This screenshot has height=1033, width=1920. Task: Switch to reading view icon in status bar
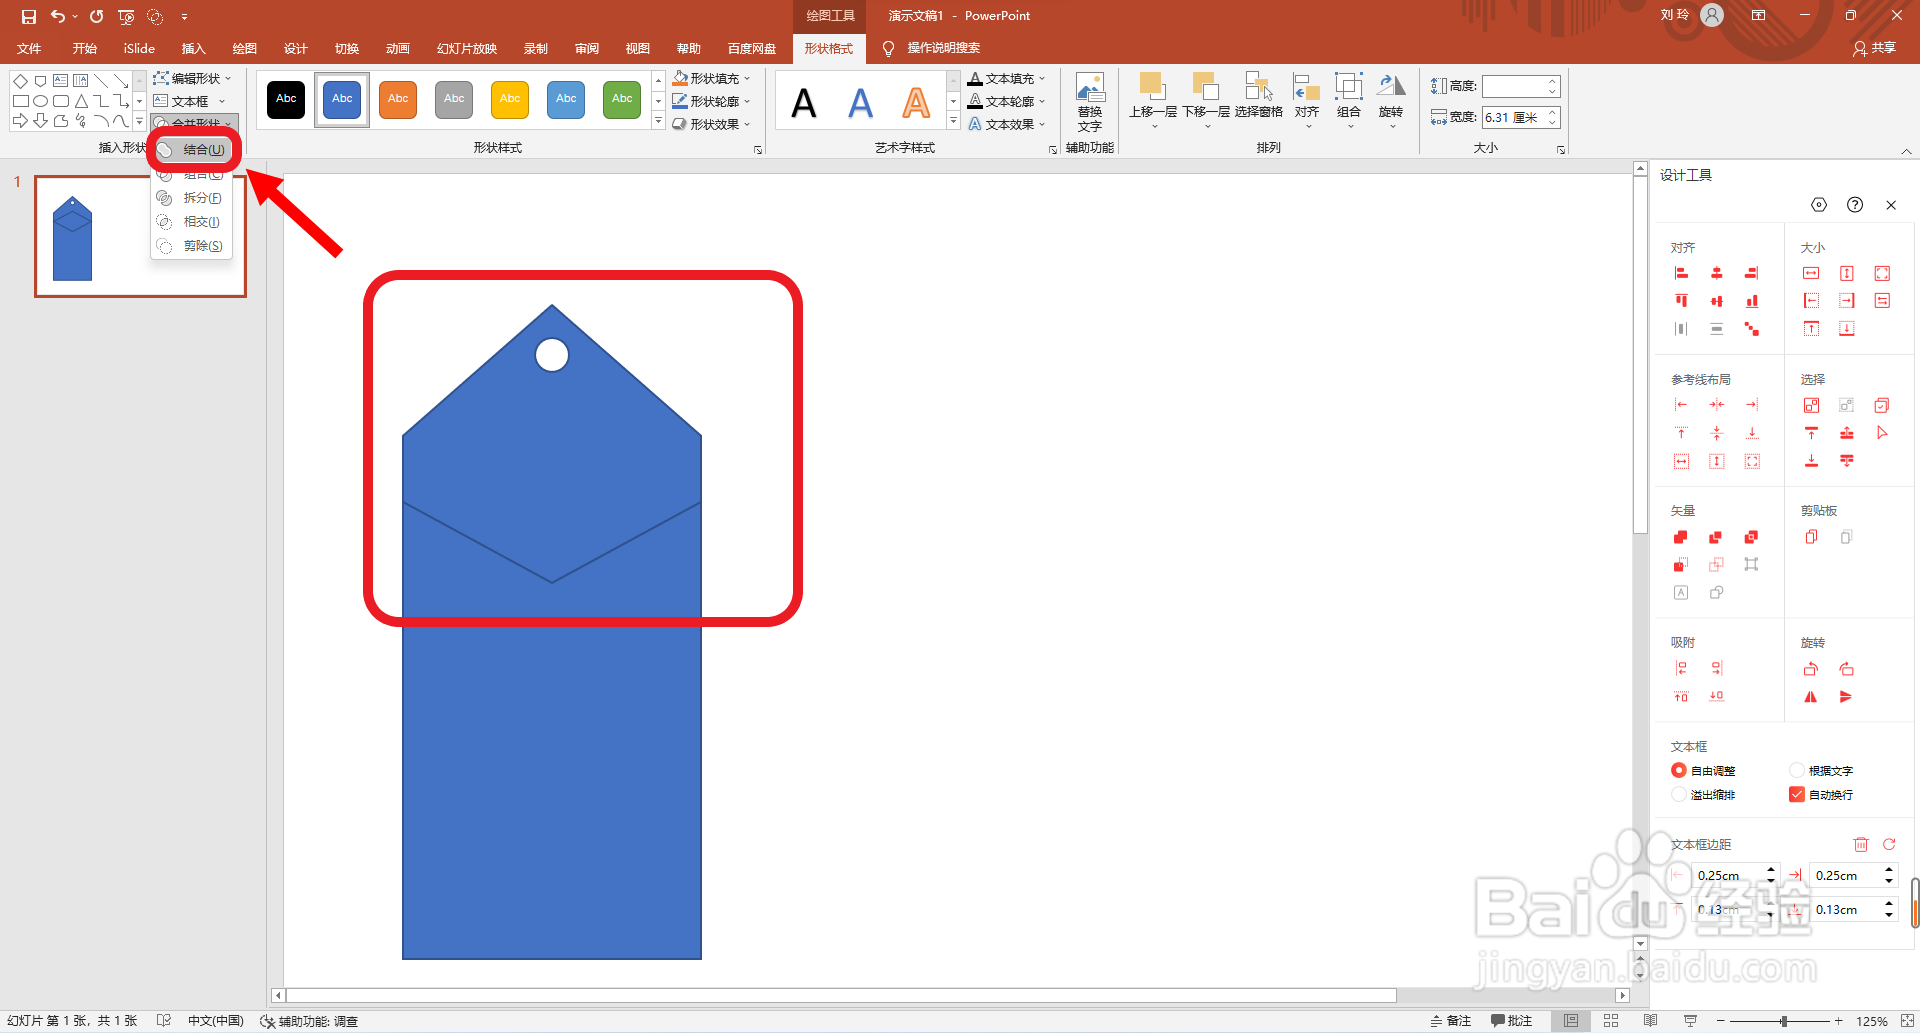1650,1021
